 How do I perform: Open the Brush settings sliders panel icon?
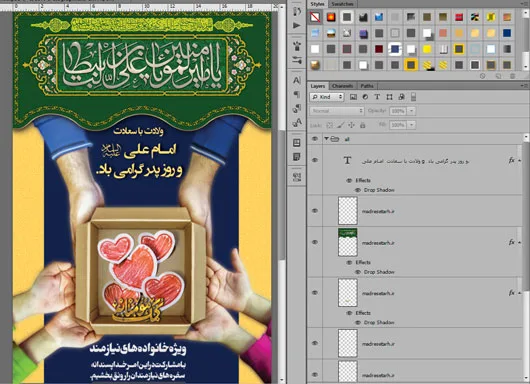tap(297, 61)
